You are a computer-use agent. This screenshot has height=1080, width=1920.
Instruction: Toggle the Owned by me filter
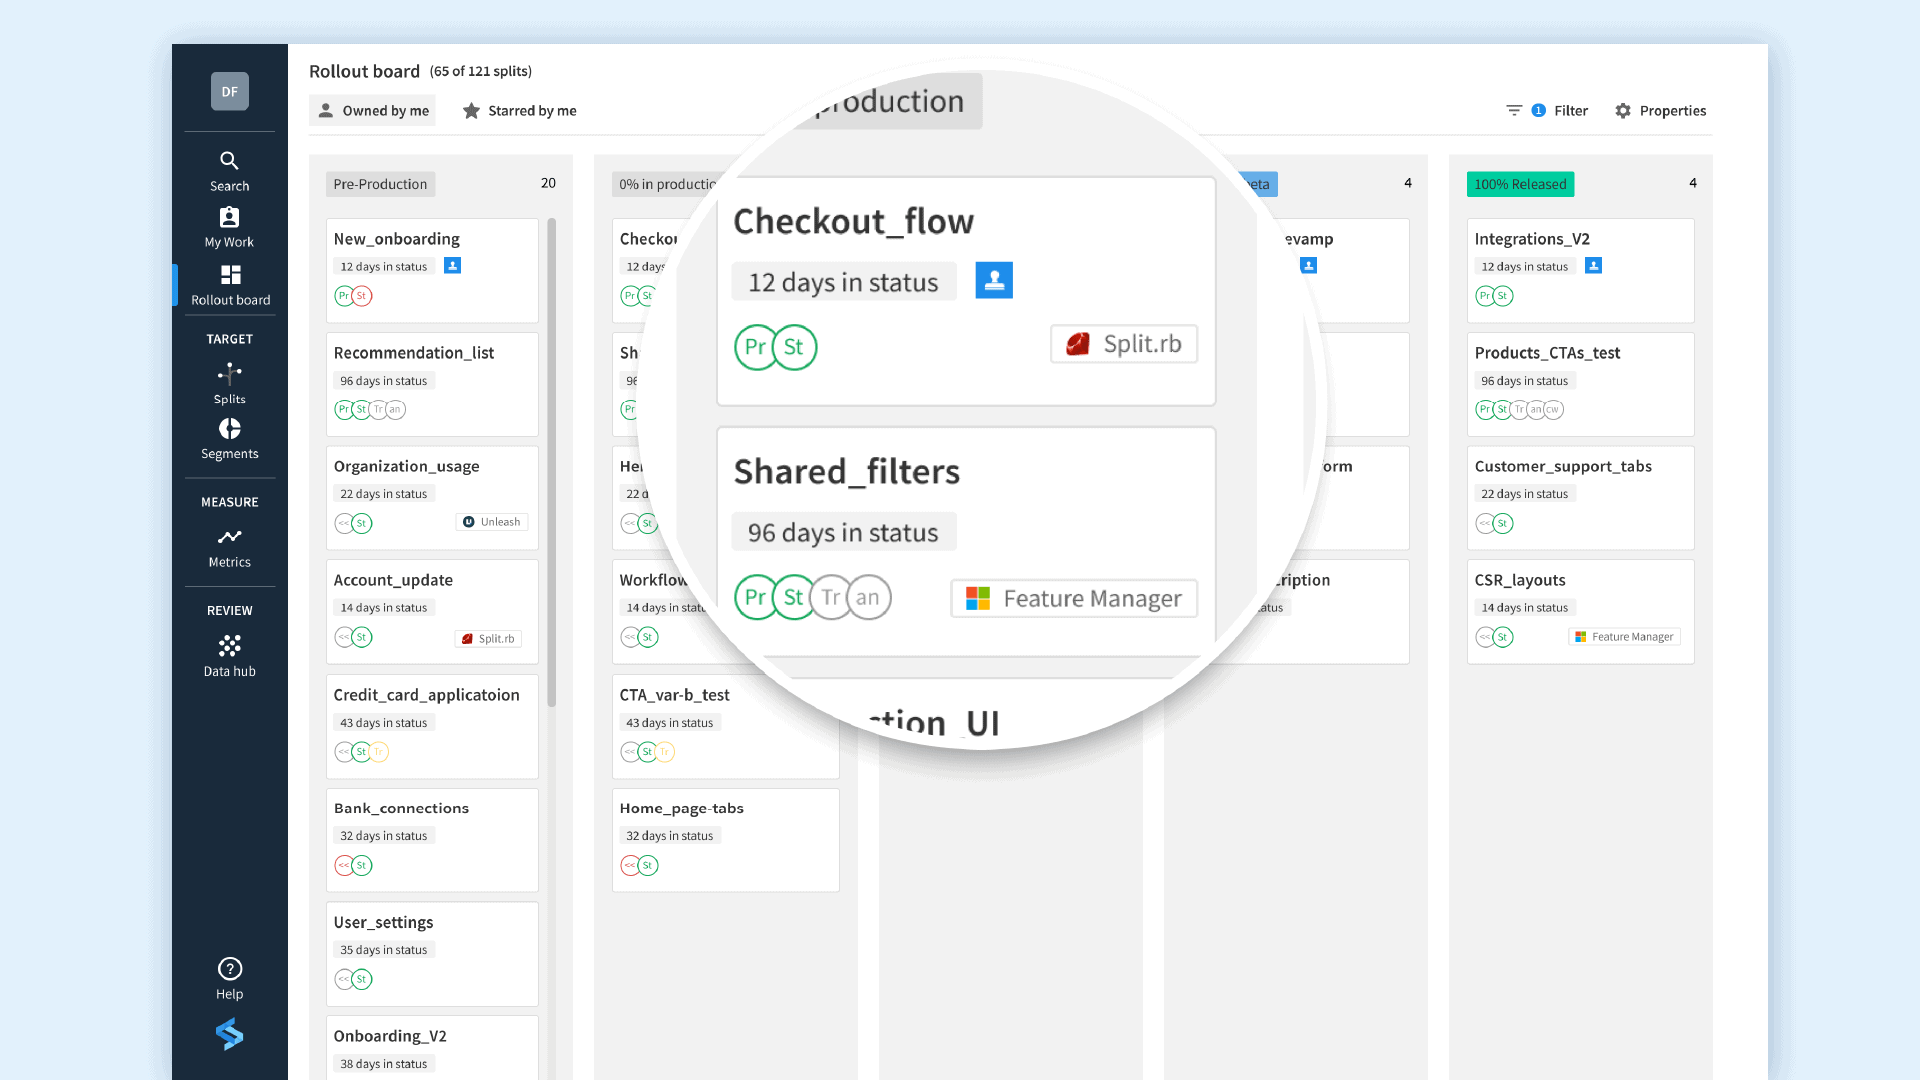click(x=373, y=110)
